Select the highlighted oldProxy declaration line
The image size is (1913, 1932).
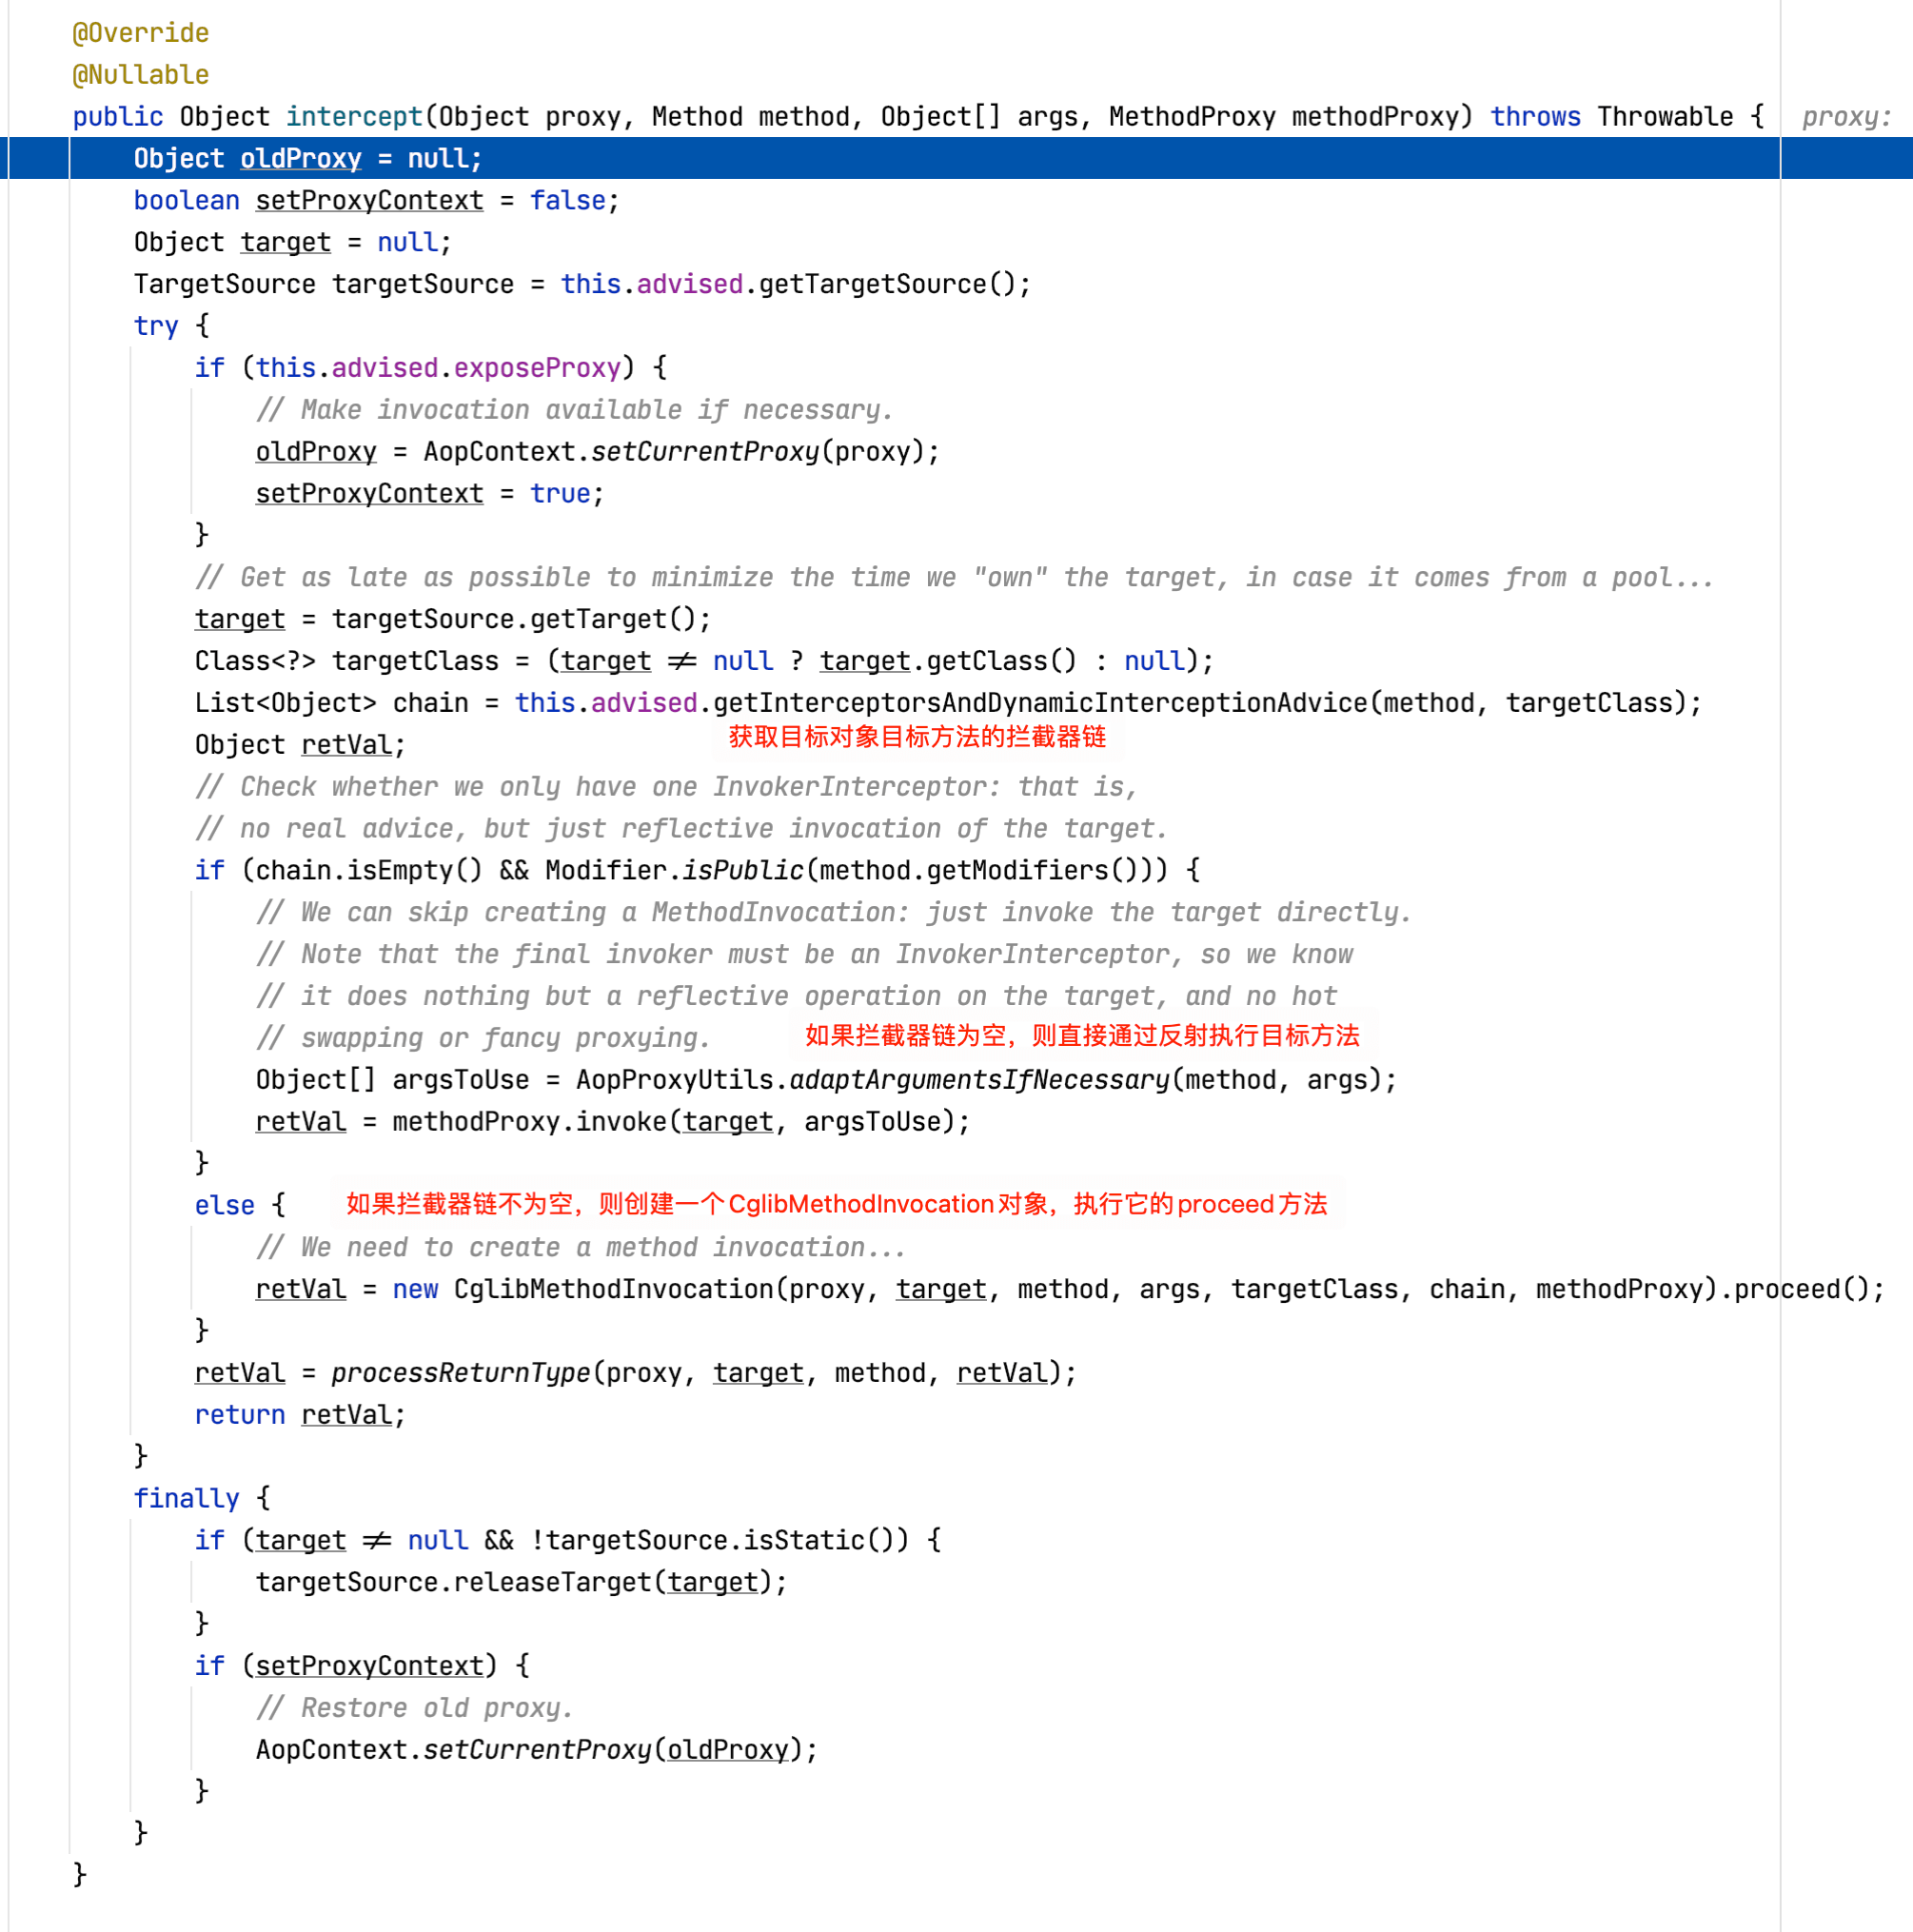coord(307,159)
